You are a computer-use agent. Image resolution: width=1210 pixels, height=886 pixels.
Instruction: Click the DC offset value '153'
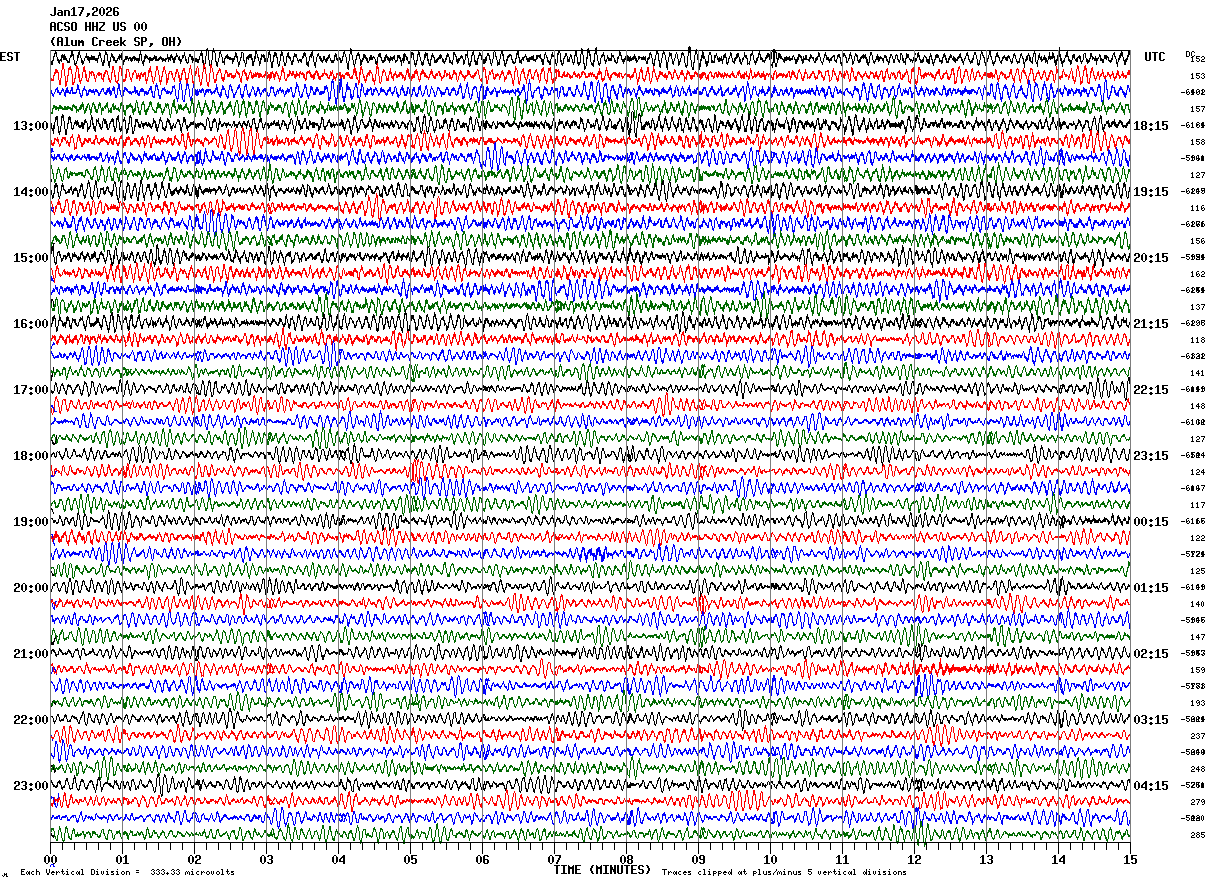pyautogui.click(x=1197, y=76)
